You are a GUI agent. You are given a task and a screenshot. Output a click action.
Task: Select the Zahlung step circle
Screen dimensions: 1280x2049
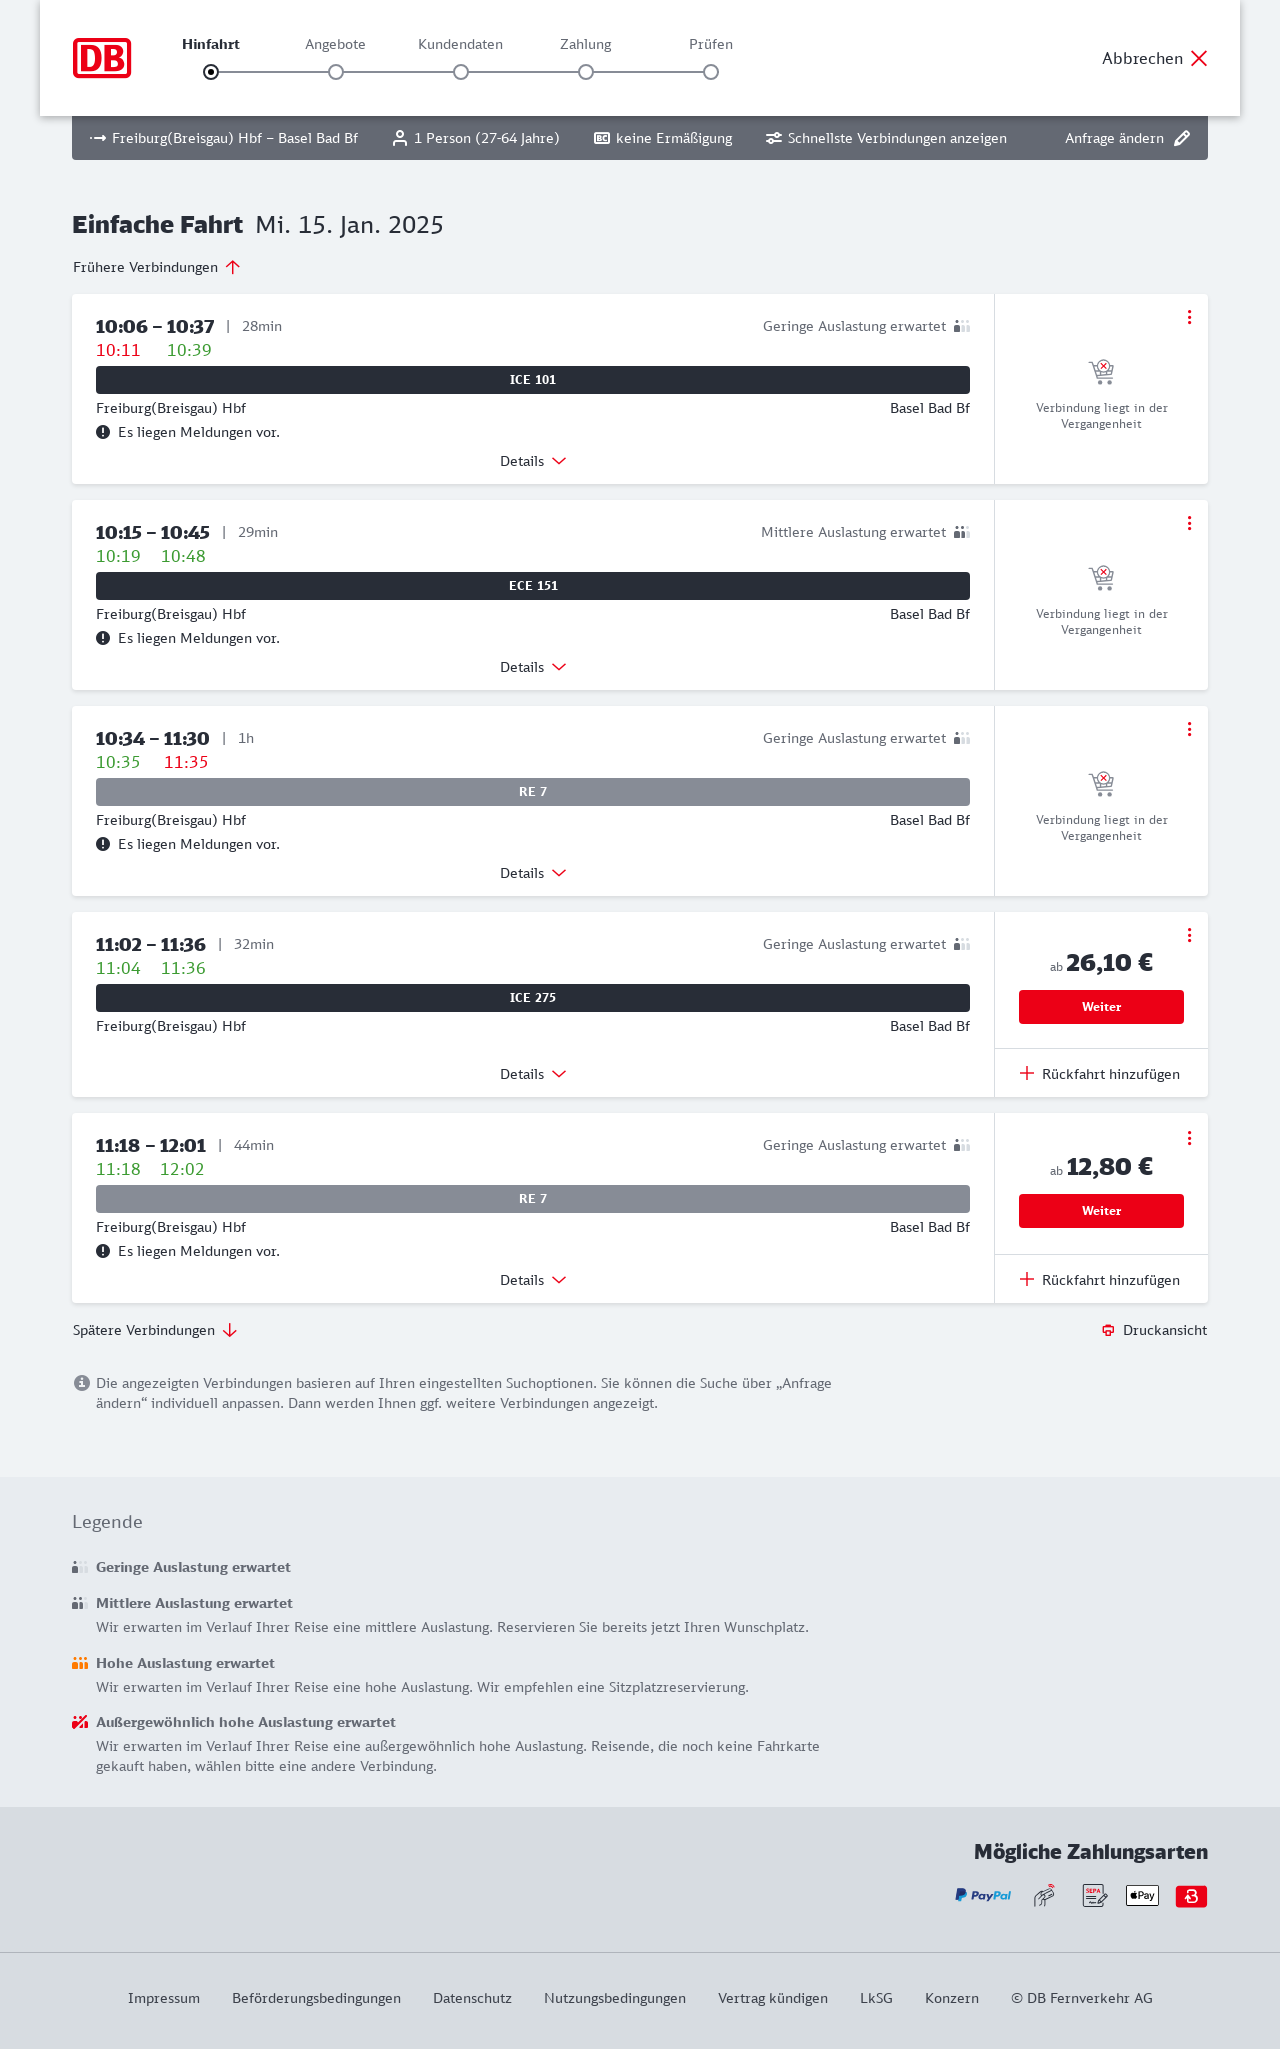(586, 72)
